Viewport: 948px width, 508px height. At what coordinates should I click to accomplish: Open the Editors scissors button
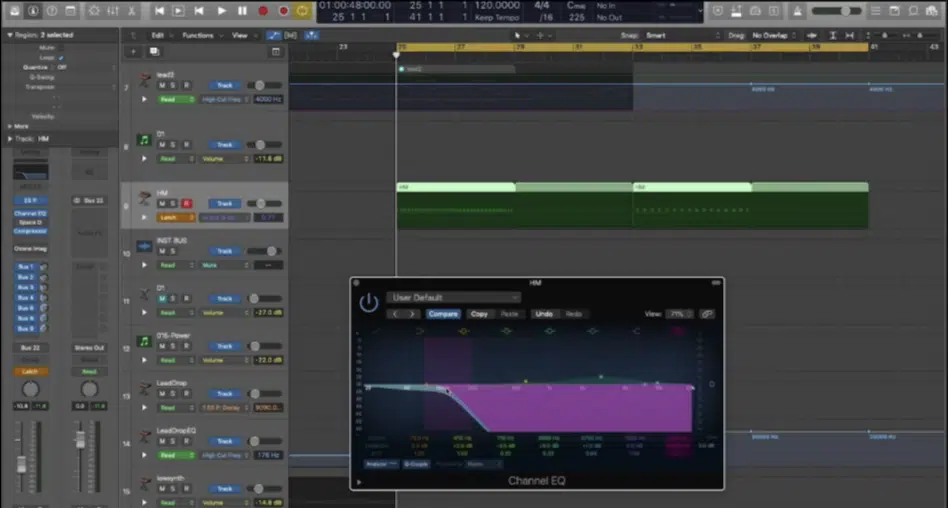[x=132, y=11]
